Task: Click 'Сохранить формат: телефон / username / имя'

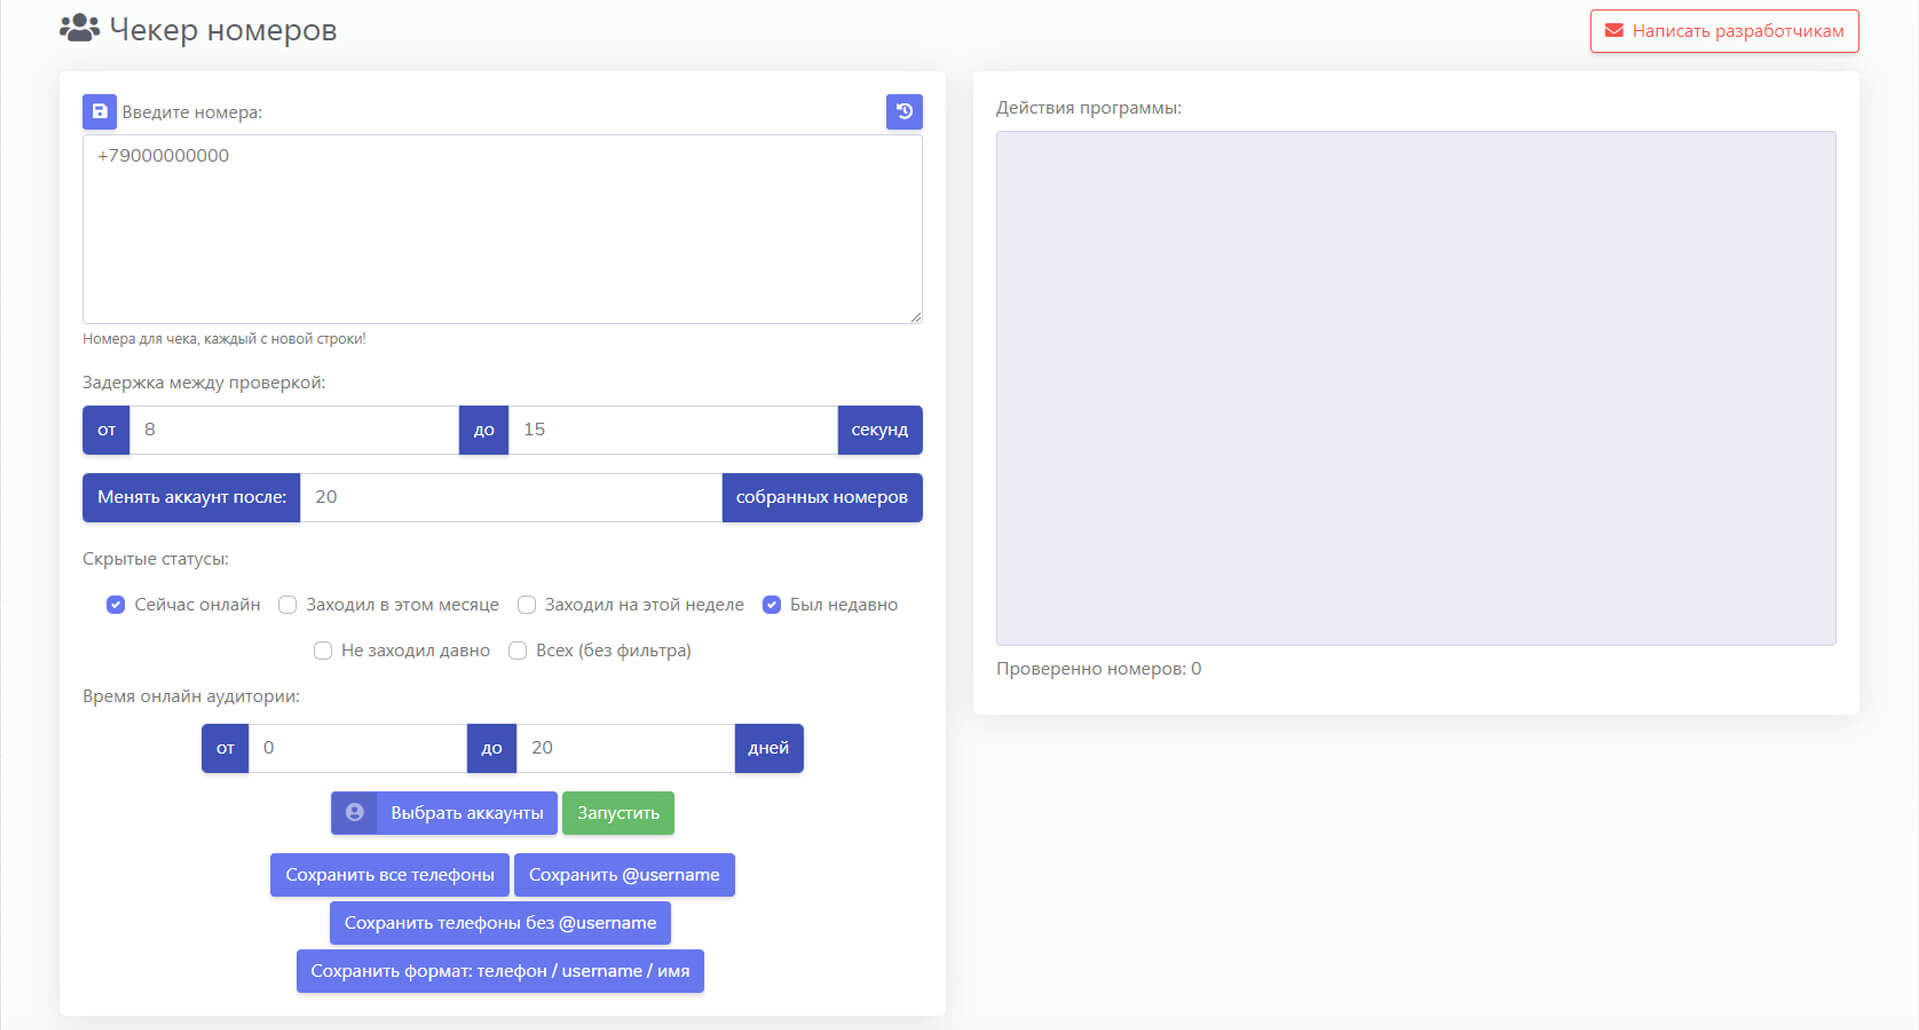Action: tap(500, 971)
